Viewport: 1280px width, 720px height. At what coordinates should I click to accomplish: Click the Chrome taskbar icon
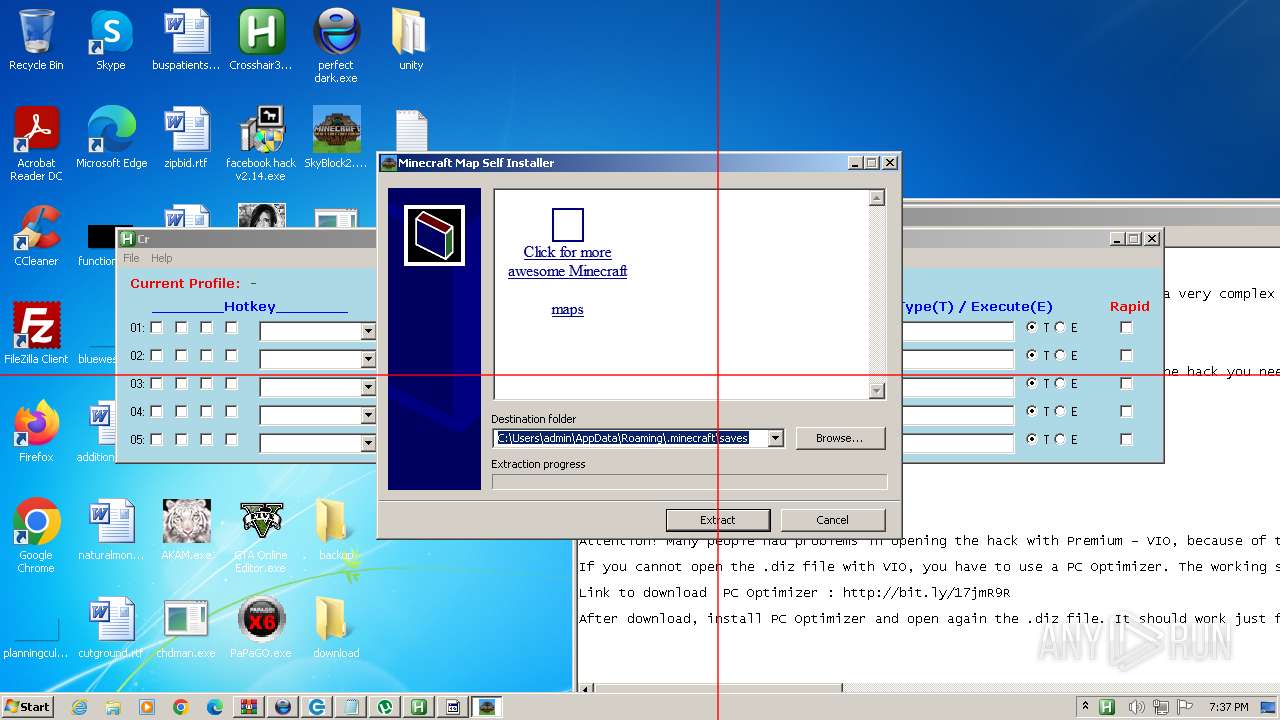pyautogui.click(x=181, y=707)
